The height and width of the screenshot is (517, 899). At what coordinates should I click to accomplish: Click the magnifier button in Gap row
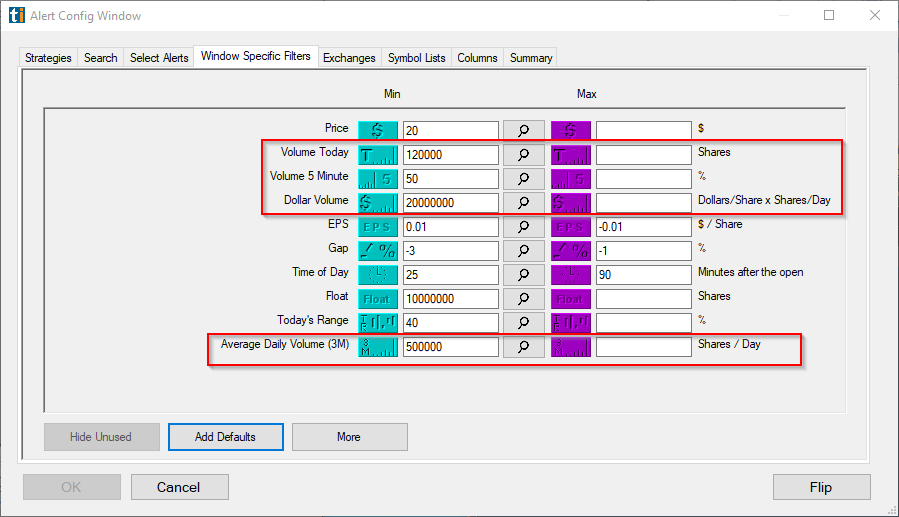click(523, 251)
